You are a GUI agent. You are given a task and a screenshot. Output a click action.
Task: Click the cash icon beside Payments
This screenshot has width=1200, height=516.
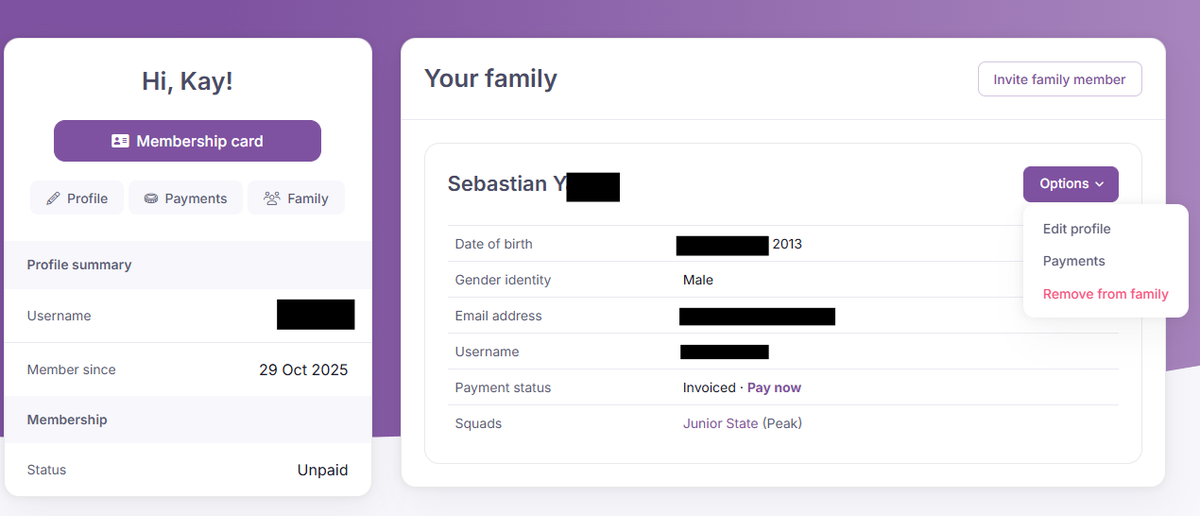(x=151, y=198)
